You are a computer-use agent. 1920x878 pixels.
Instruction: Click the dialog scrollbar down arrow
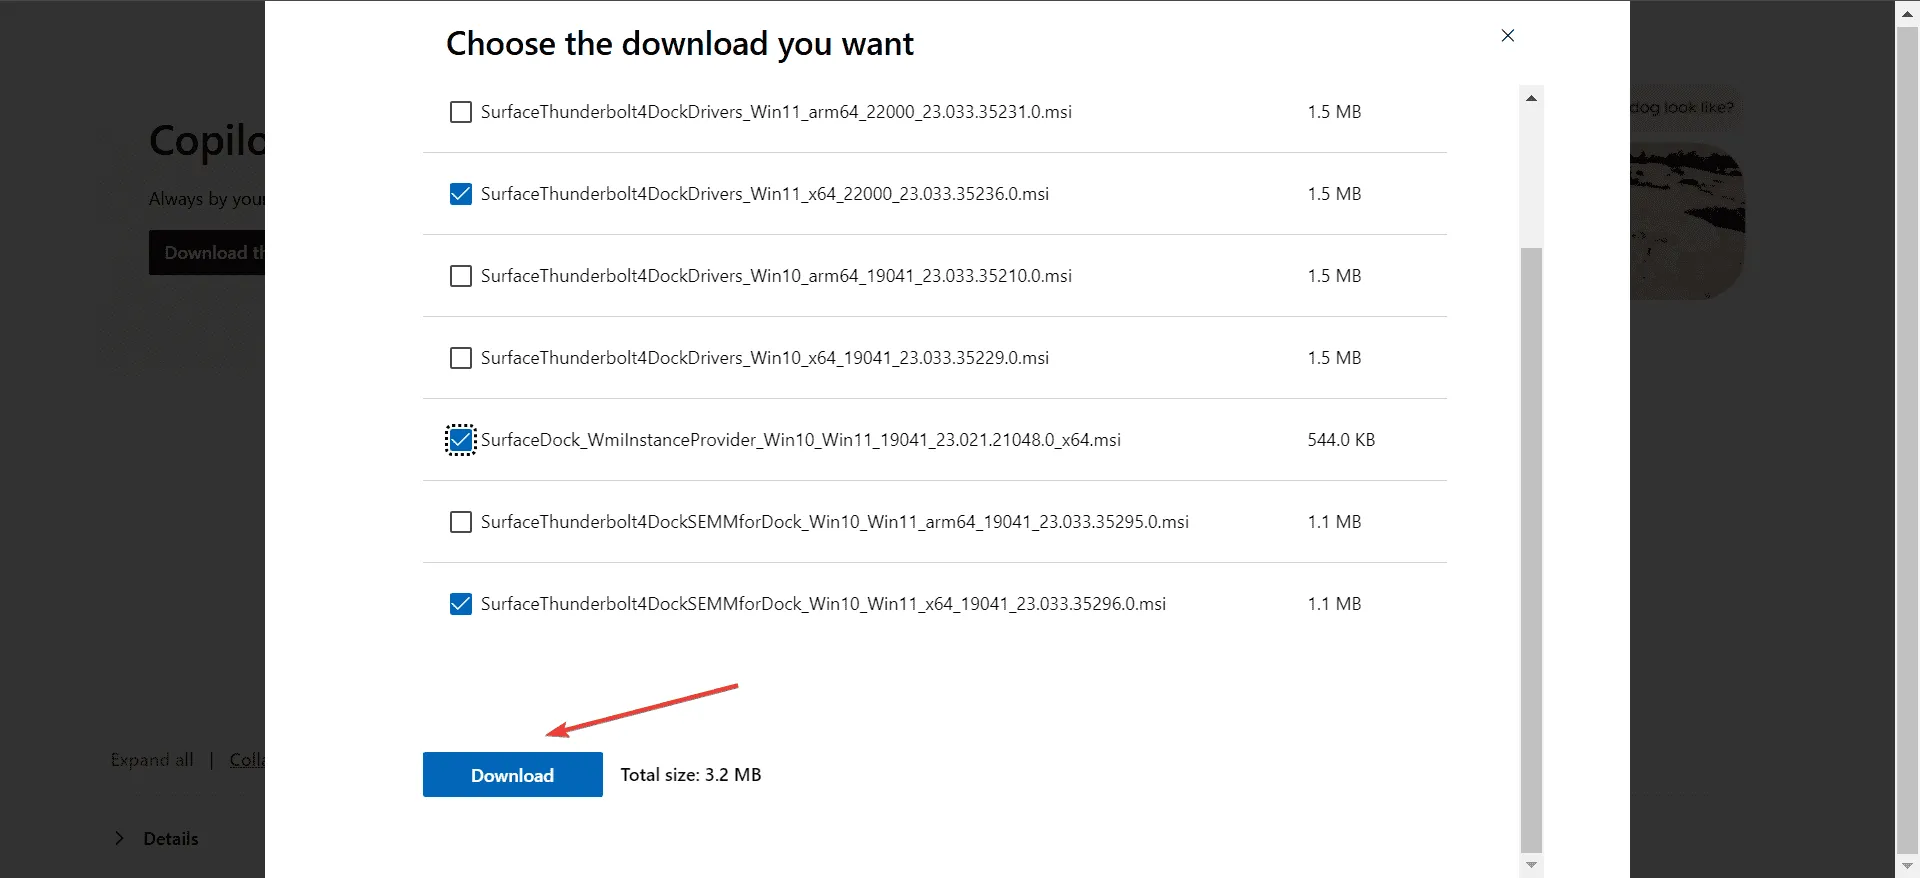point(1531,865)
